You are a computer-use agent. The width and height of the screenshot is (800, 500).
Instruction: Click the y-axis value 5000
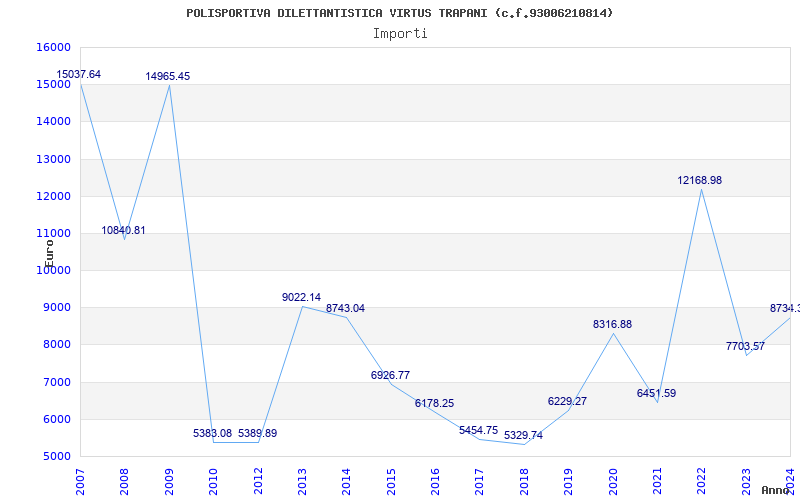[x=57, y=457]
